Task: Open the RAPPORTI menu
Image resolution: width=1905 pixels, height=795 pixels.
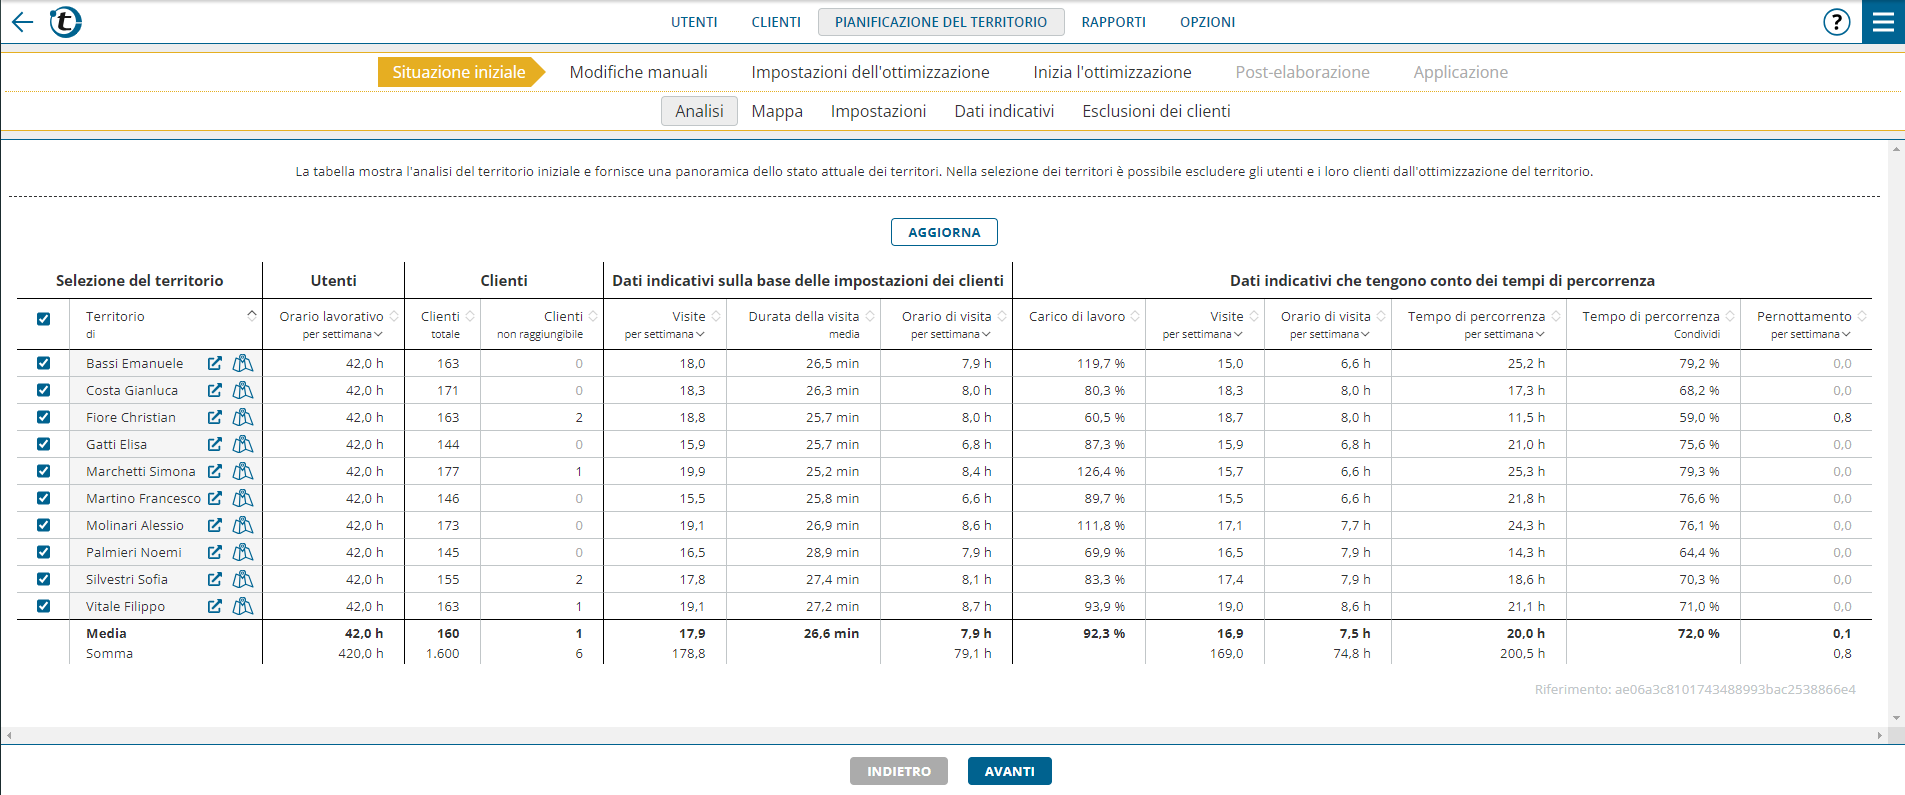Action: pyautogui.click(x=1114, y=22)
